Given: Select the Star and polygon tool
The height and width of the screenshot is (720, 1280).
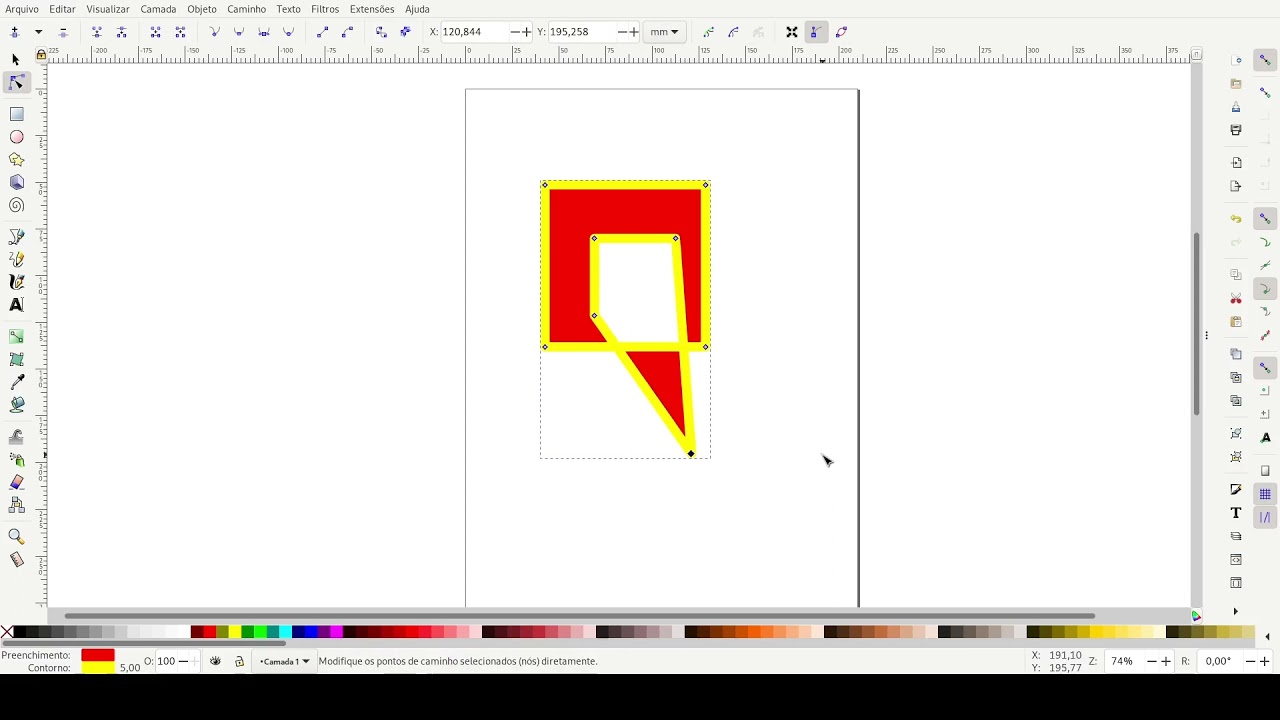Looking at the screenshot, I should [16, 160].
